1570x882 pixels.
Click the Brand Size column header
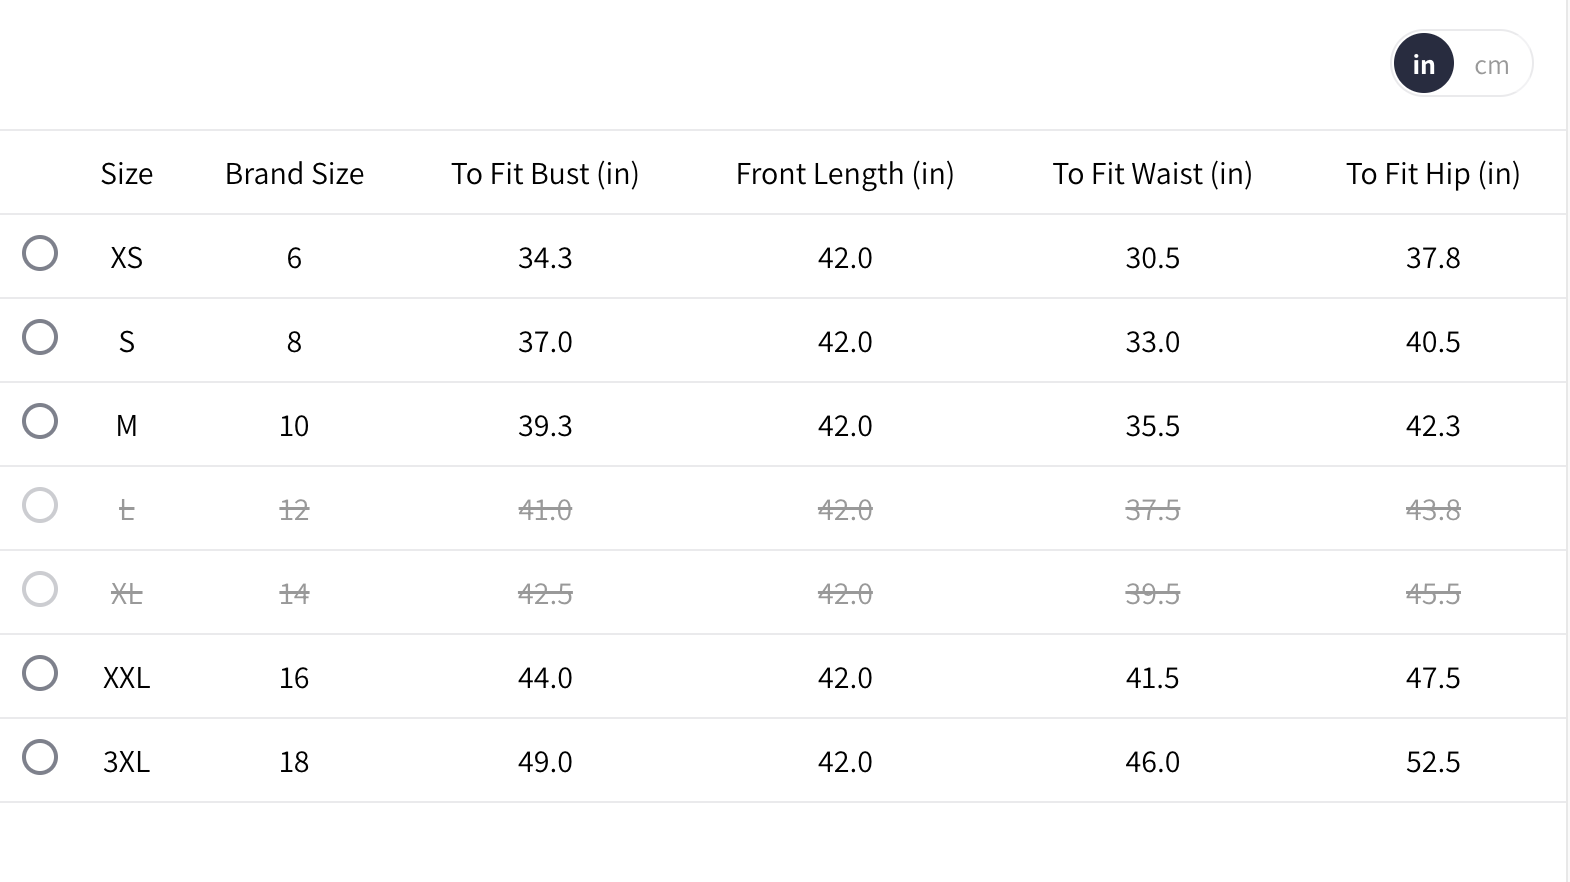tap(294, 174)
